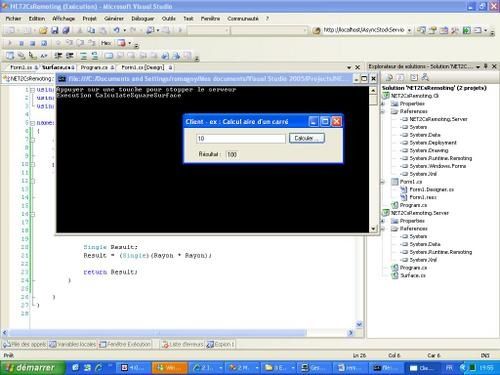
Task: Click the Calculer button
Action: pyautogui.click(x=307, y=138)
